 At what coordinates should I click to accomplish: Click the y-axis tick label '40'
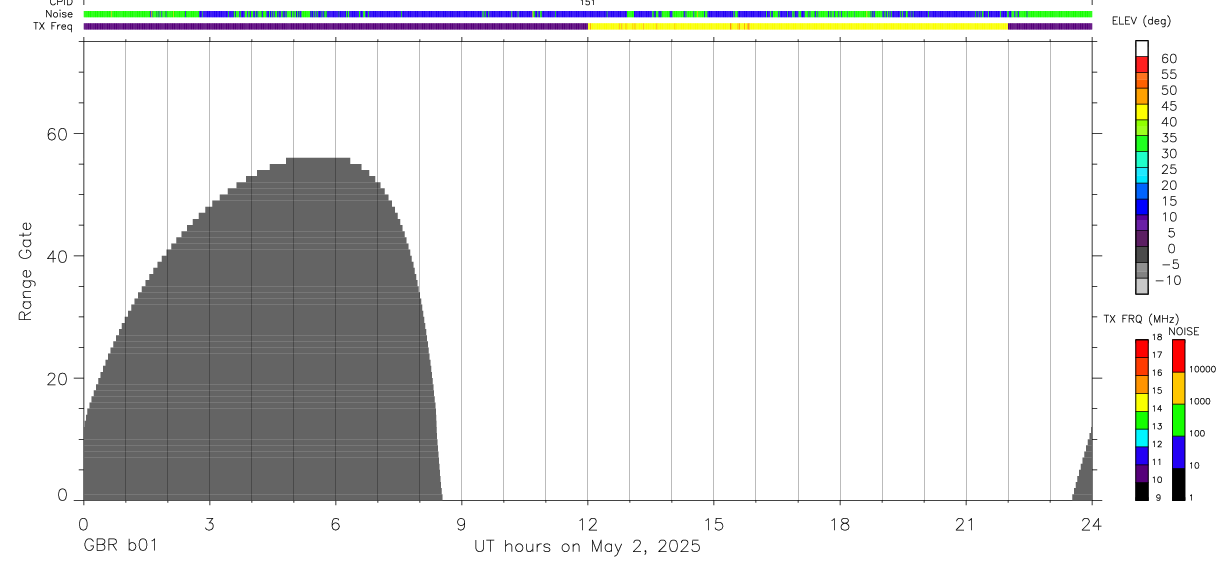click(x=56, y=256)
